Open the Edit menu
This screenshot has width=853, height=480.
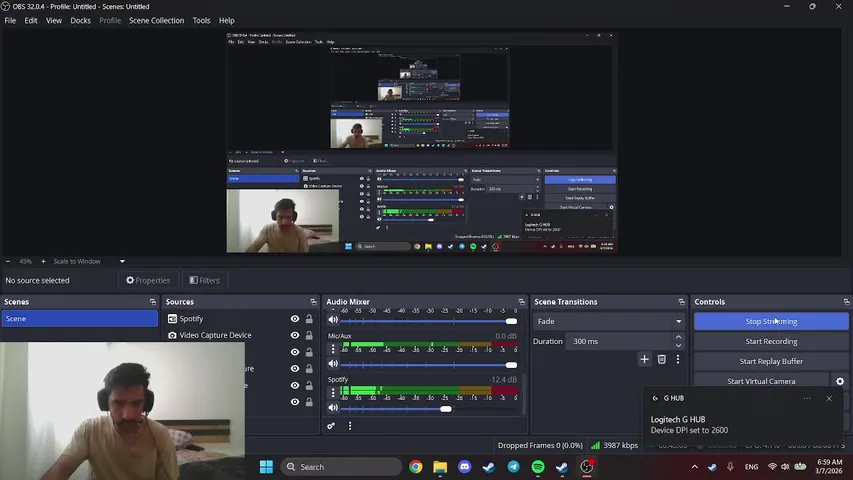pos(31,21)
